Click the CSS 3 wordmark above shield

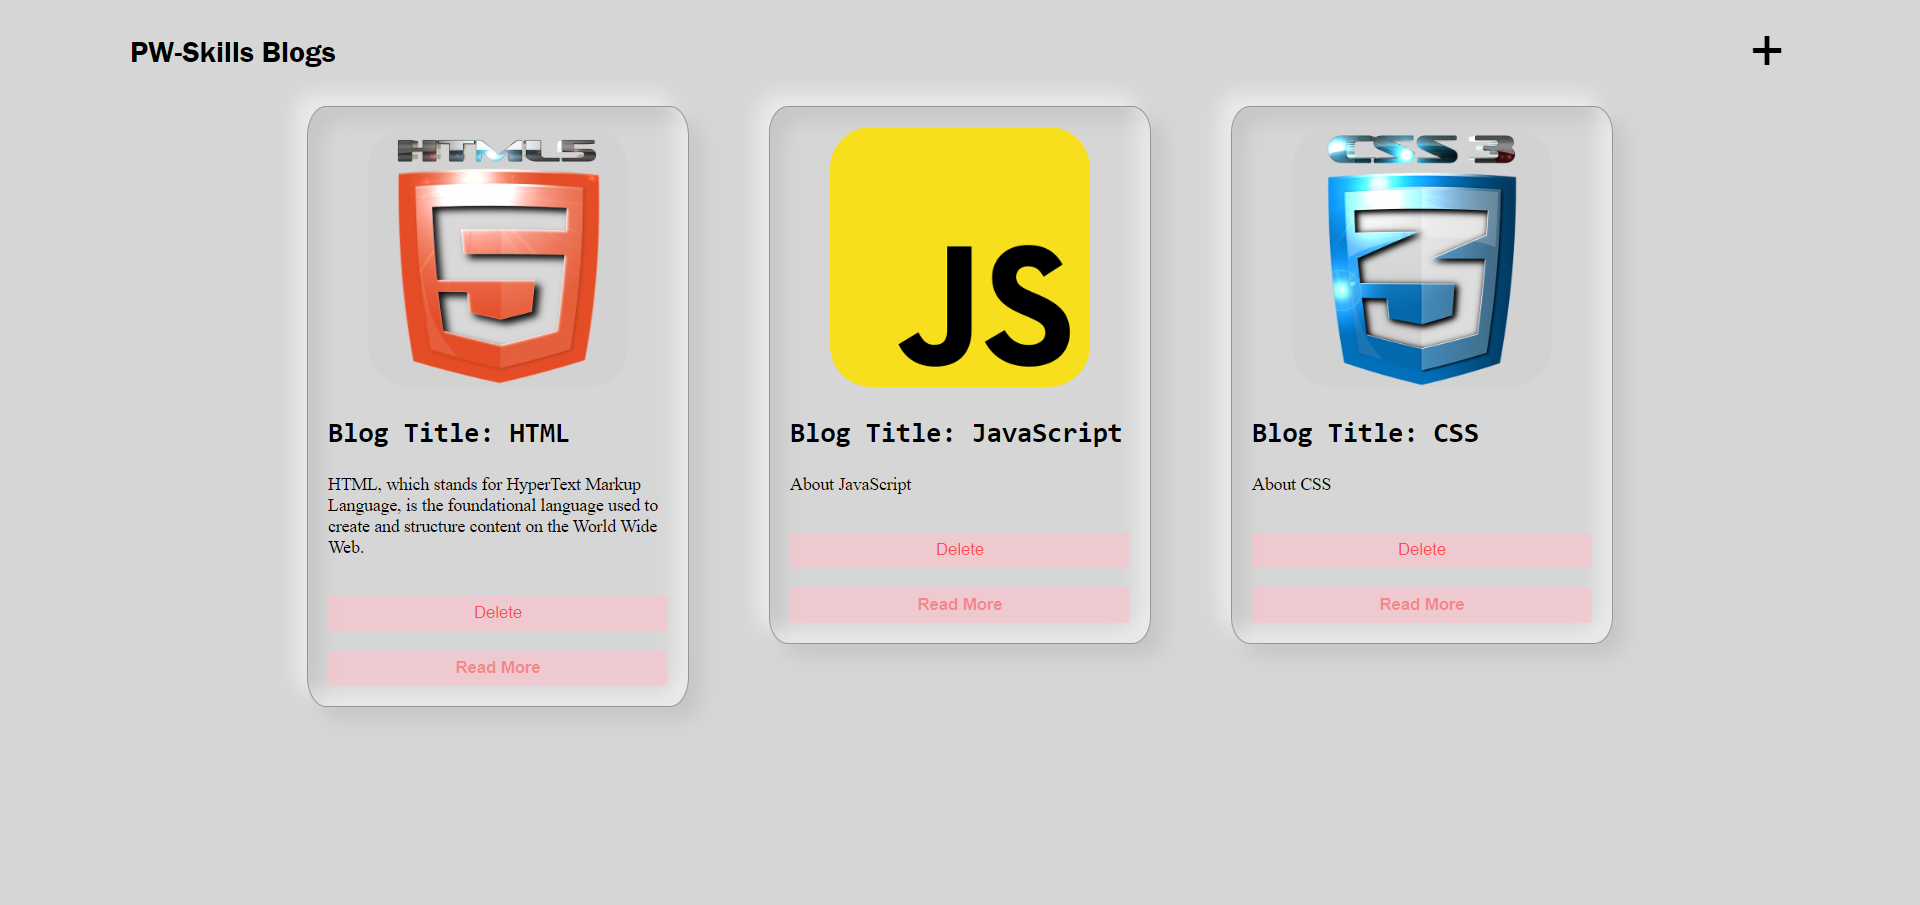(1421, 150)
